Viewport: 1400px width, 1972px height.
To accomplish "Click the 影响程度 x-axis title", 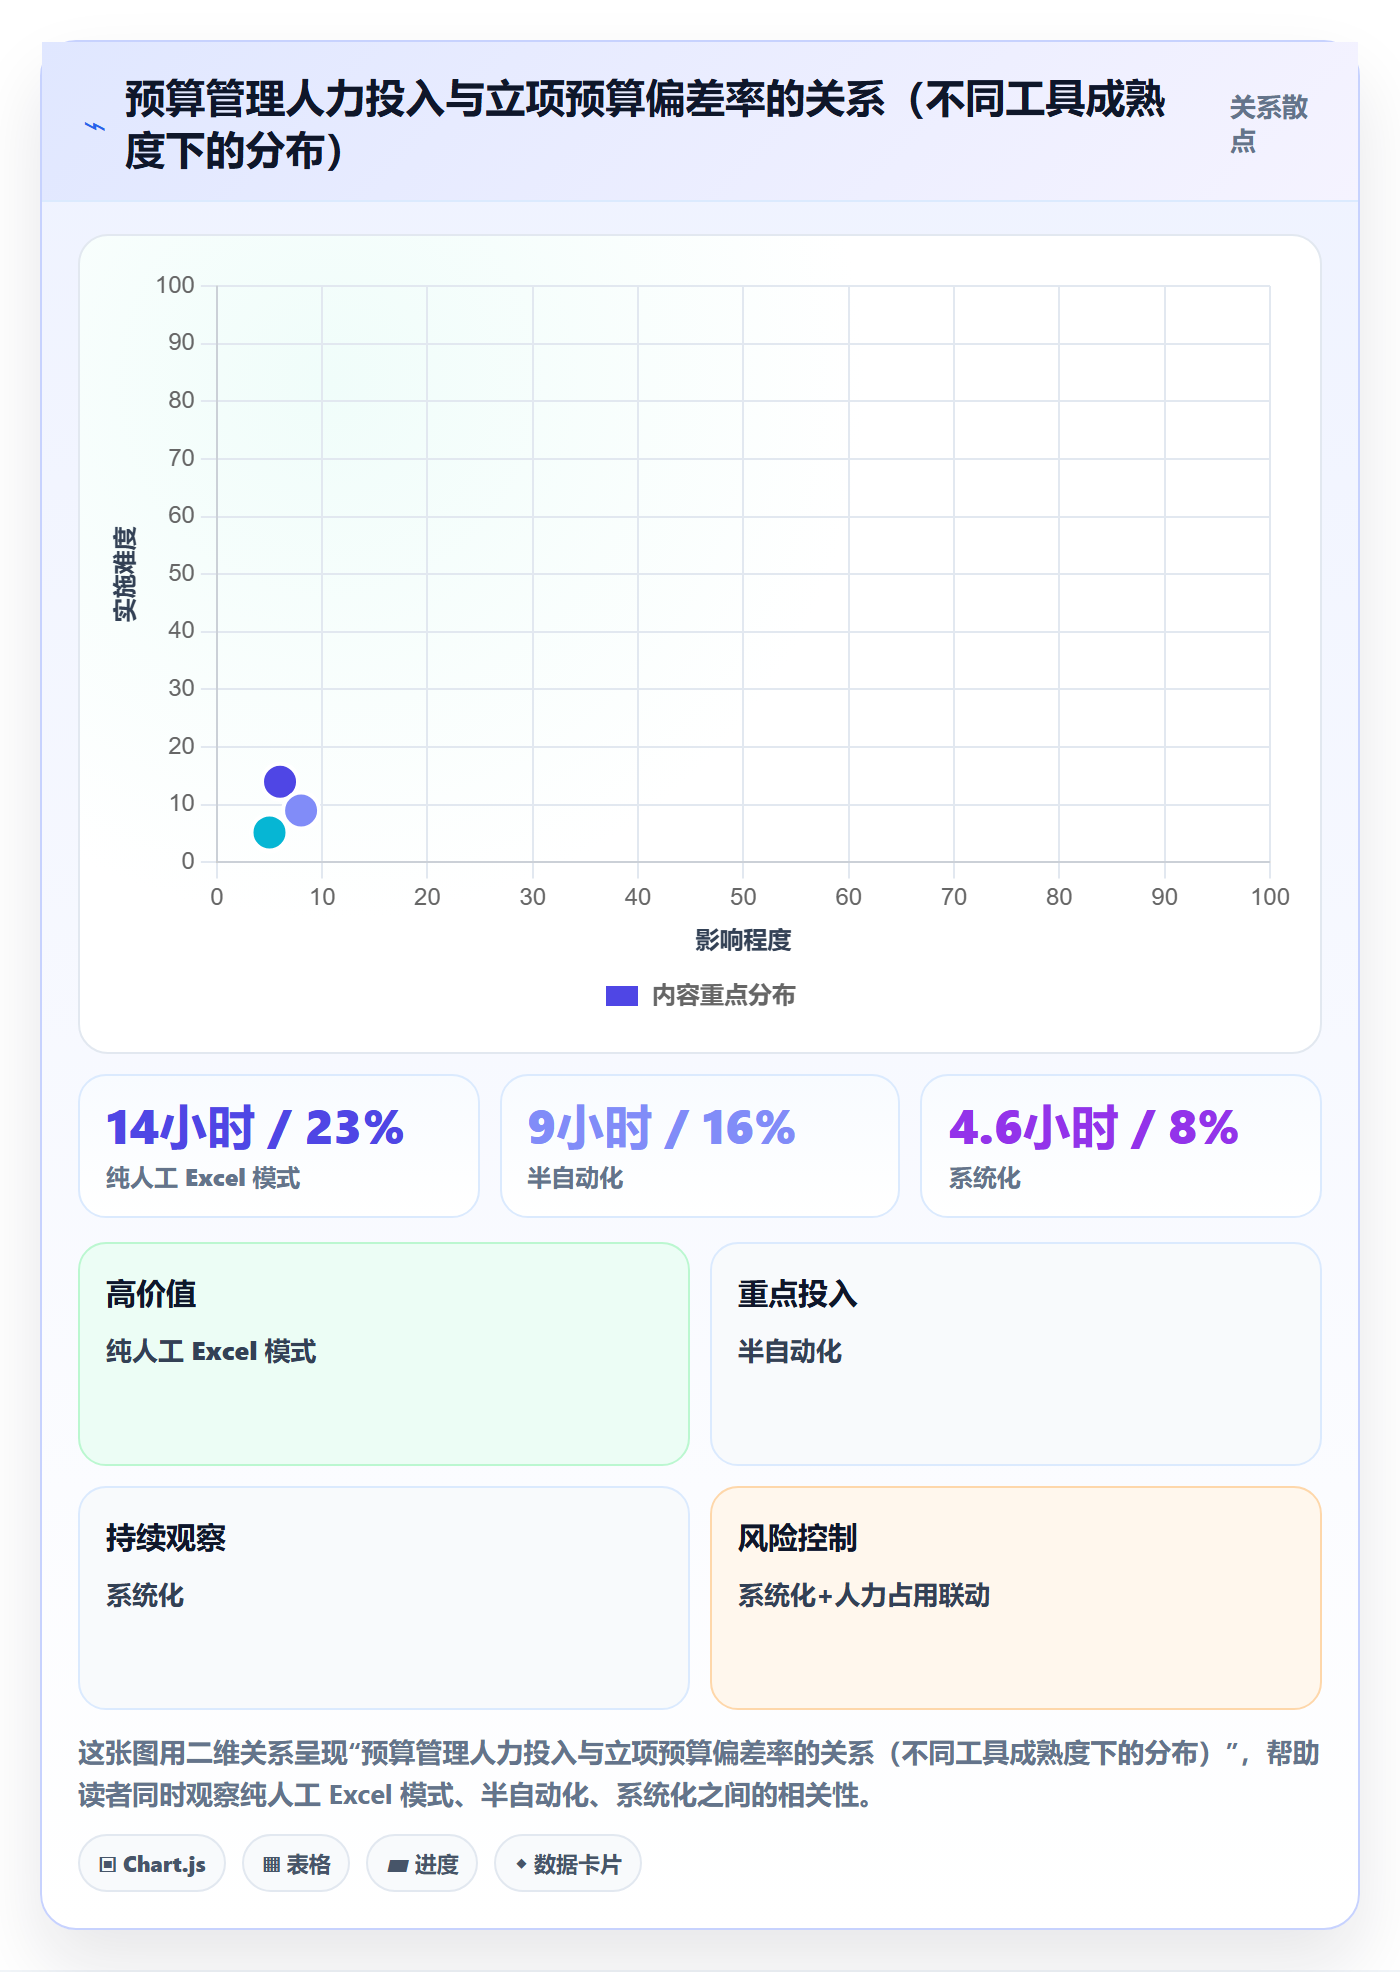I will coord(743,940).
